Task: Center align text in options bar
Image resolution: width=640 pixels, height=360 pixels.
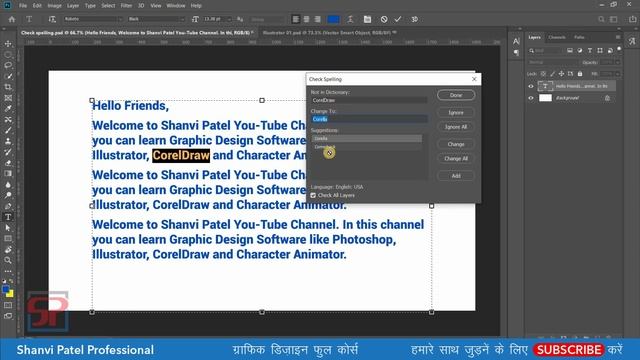Action: 307,19
